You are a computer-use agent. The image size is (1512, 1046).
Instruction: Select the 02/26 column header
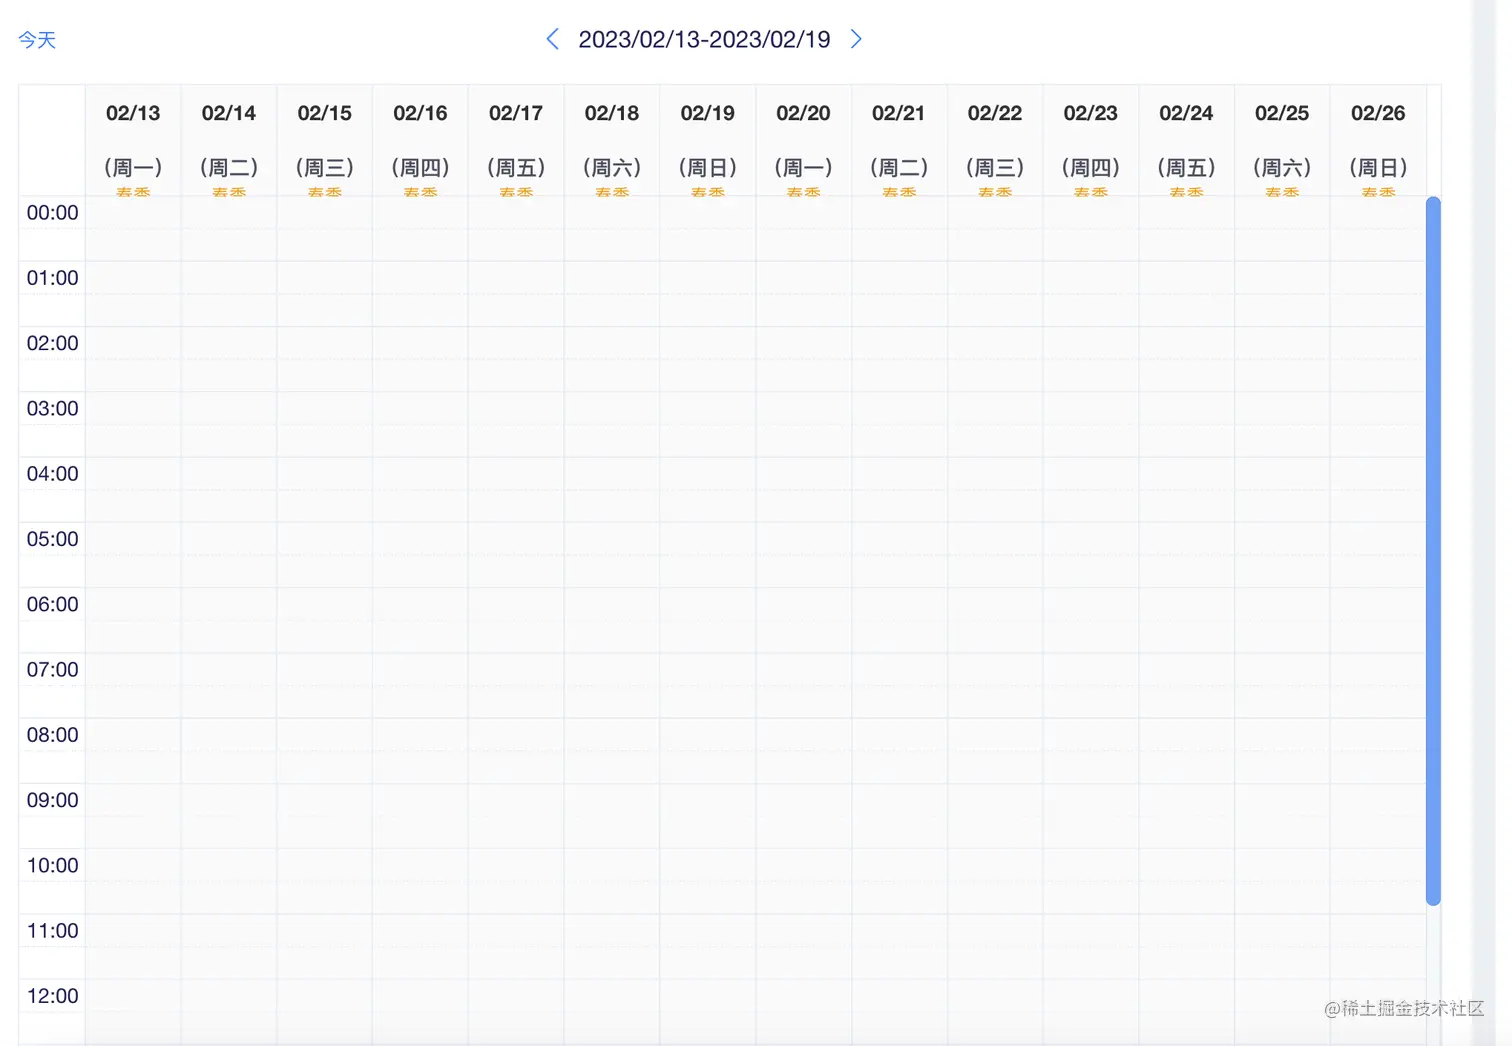(x=1378, y=140)
